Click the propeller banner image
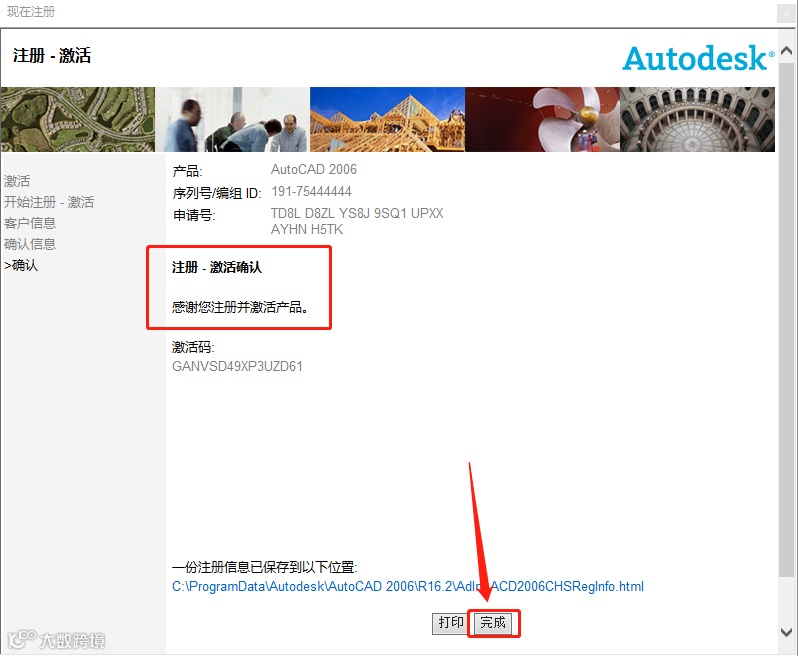 (543, 119)
